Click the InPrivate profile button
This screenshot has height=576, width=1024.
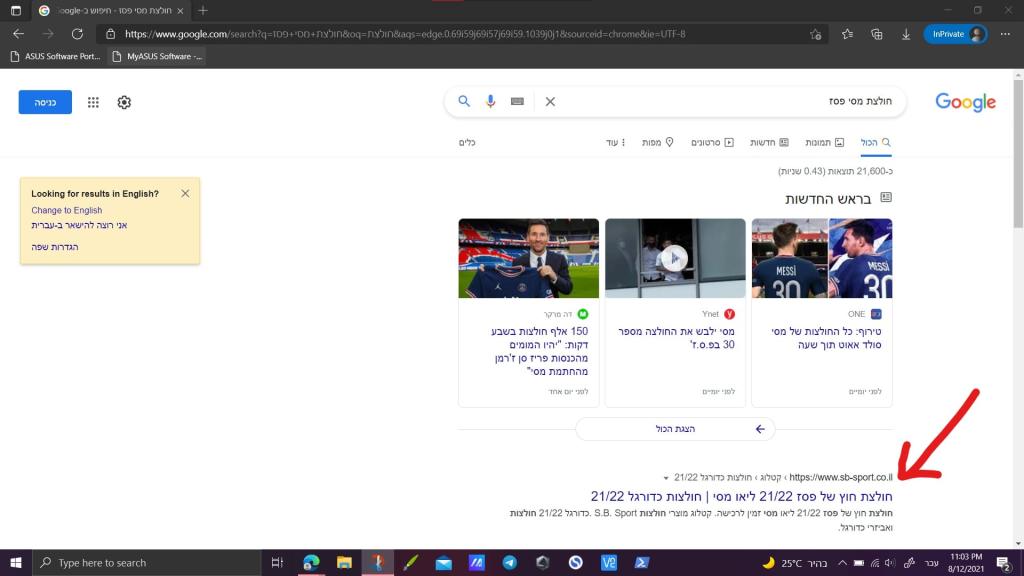pos(955,34)
